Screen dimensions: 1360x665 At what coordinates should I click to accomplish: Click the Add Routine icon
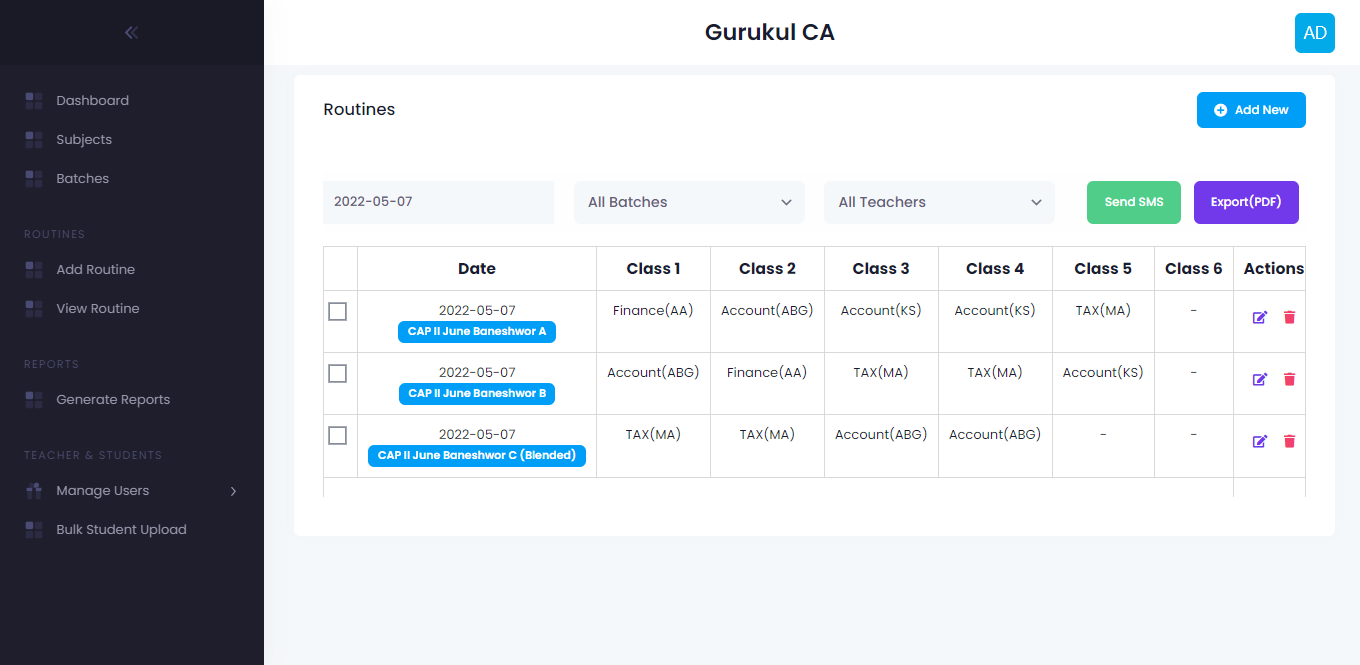33,269
